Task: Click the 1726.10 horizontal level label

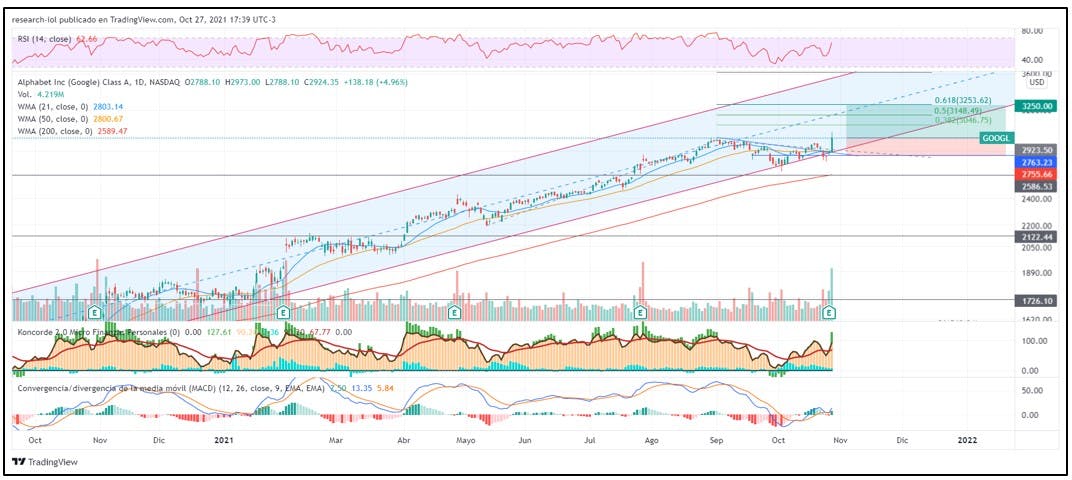Action: click(x=1037, y=300)
